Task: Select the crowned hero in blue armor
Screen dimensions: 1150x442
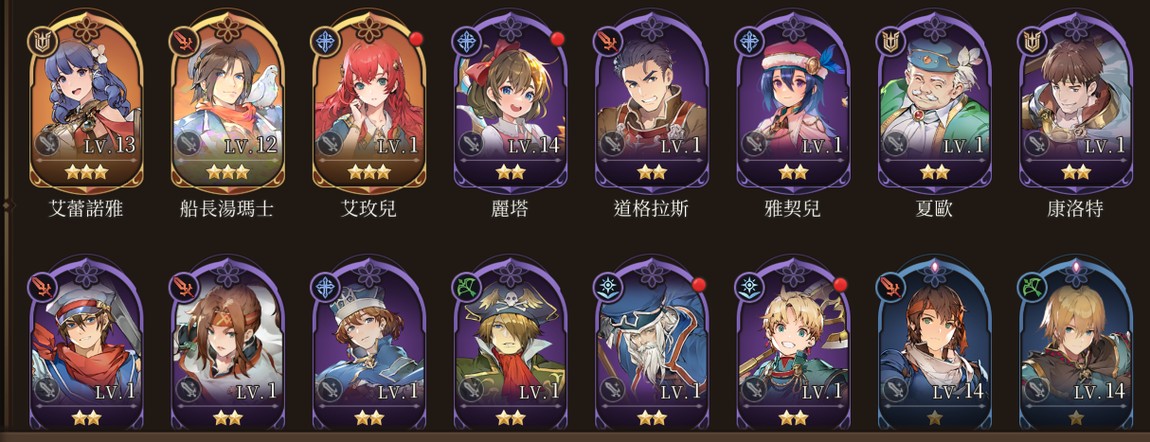Action: pos(369,343)
